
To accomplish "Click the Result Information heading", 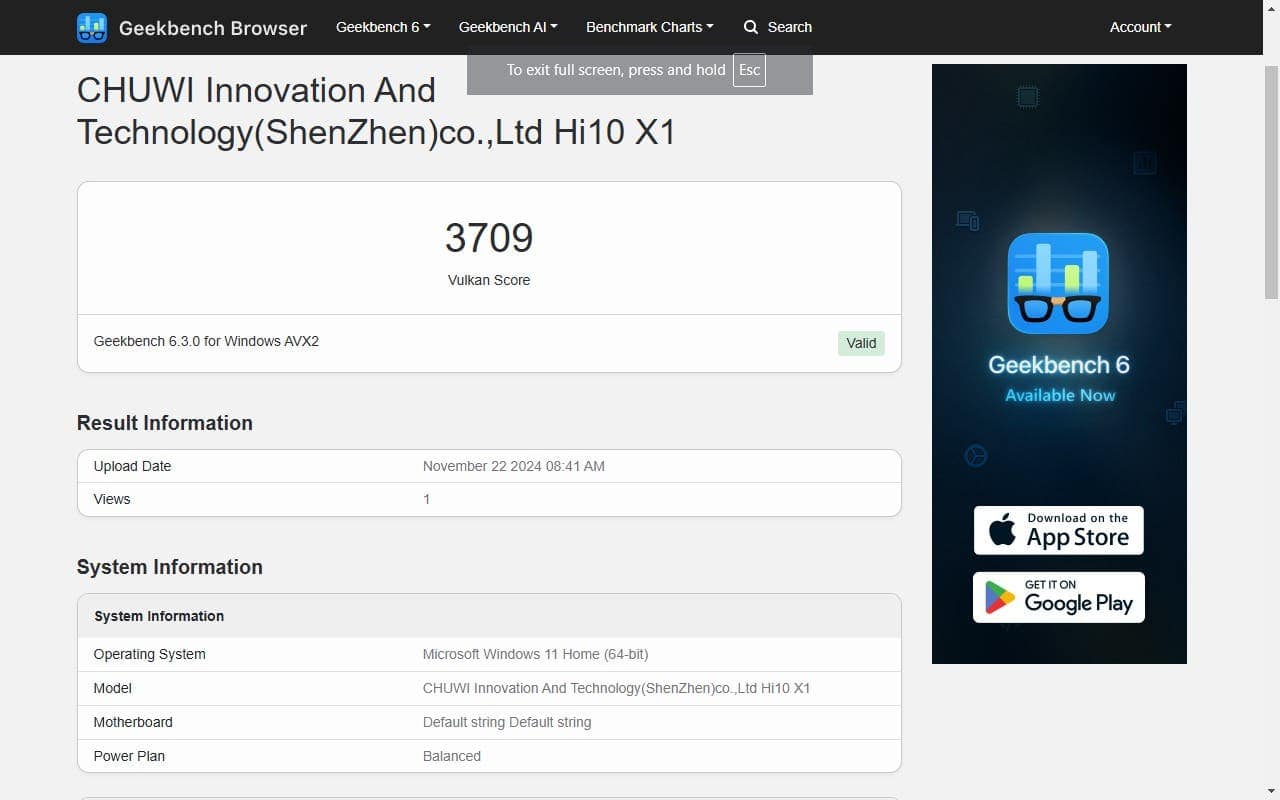I will pos(165,423).
